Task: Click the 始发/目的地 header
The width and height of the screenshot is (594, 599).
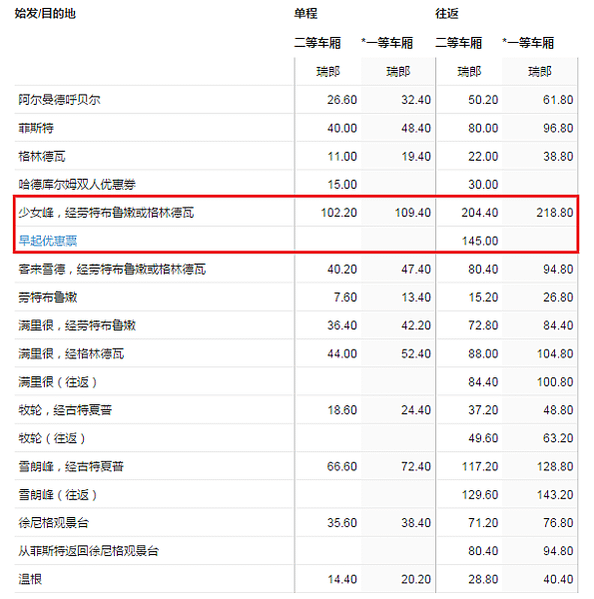Action: (x=45, y=14)
